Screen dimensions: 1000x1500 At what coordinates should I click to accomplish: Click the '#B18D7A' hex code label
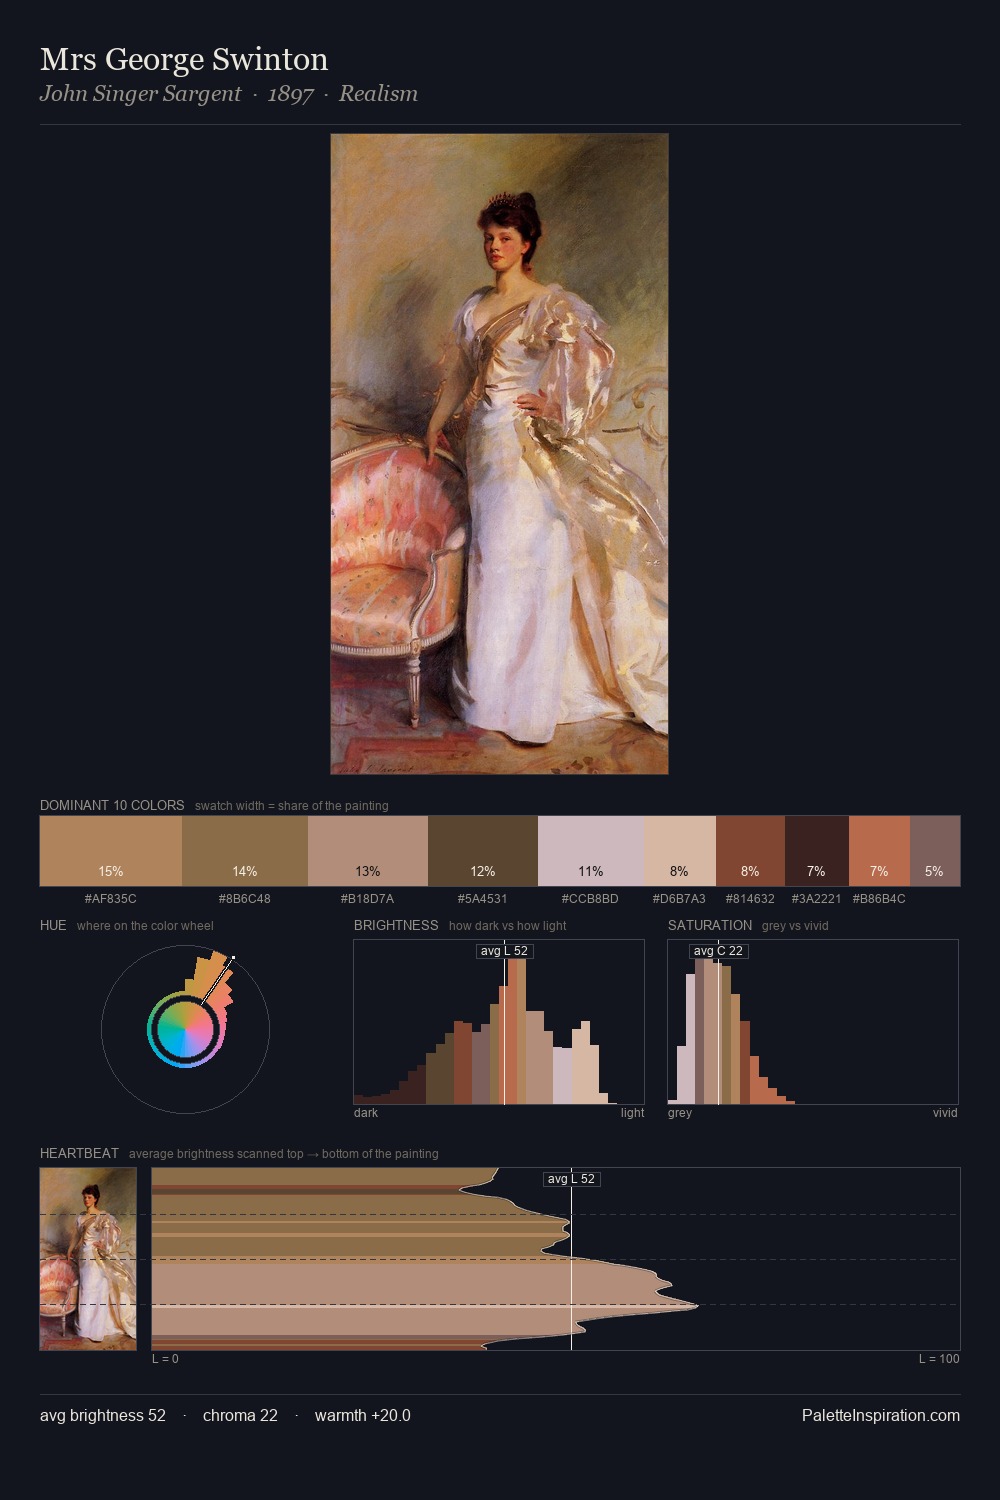pyautogui.click(x=368, y=899)
